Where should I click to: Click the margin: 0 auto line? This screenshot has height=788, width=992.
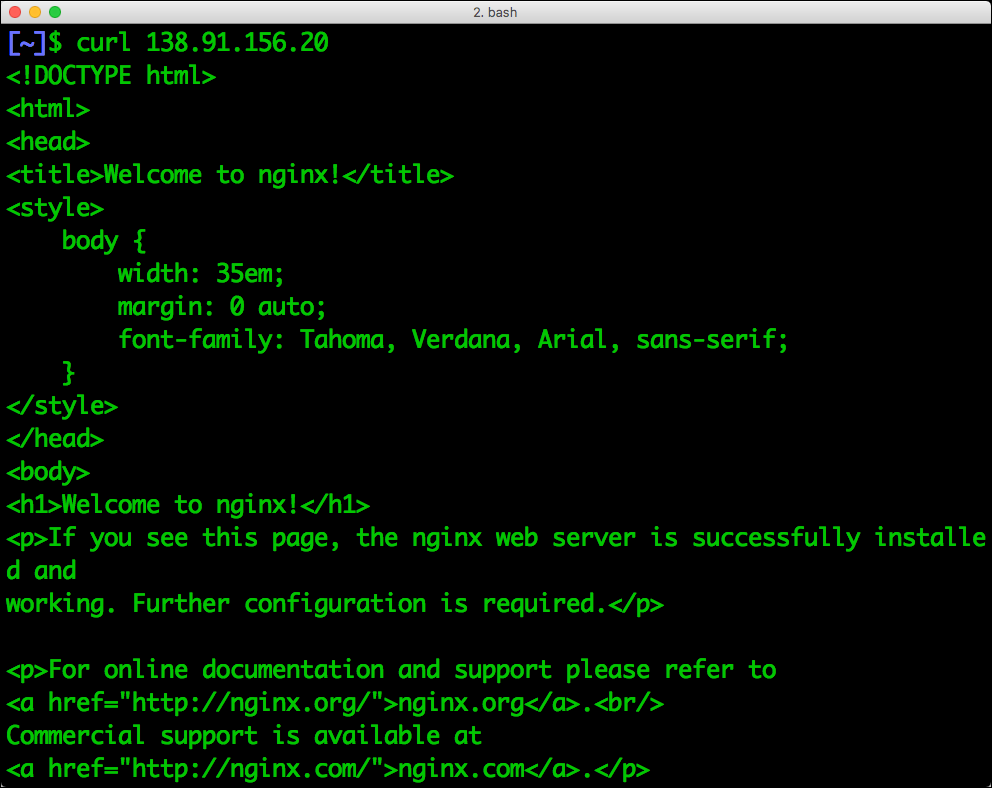(222, 306)
